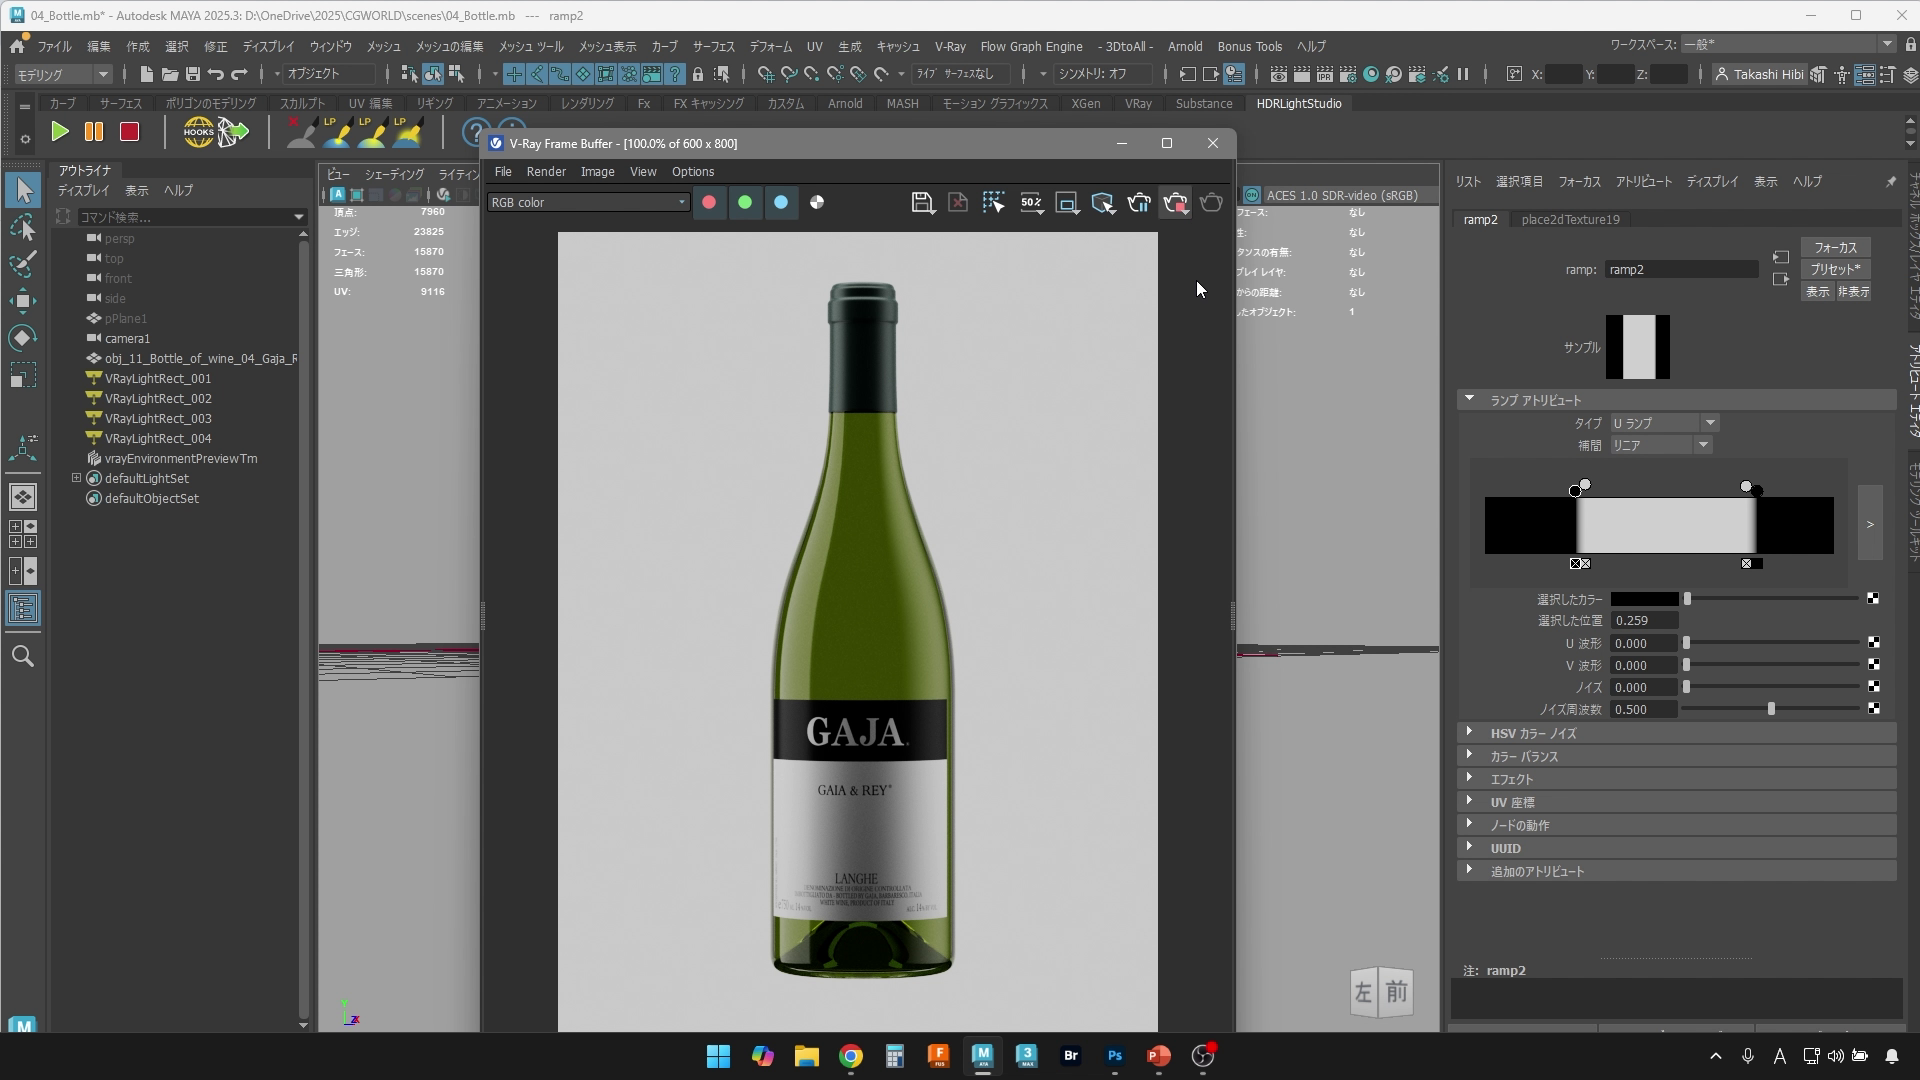1920x1080 pixels.
Task: Click the red stop icon on shelf
Action: click(129, 132)
